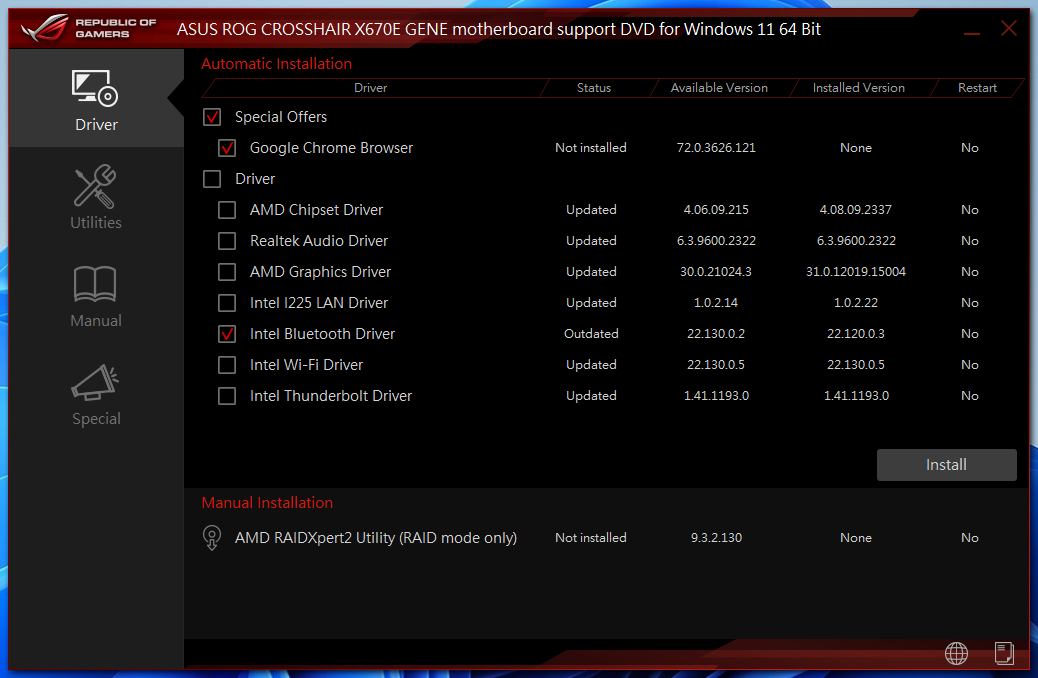Uncheck the Intel Bluetooth Driver checkbox

click(227, 334)
